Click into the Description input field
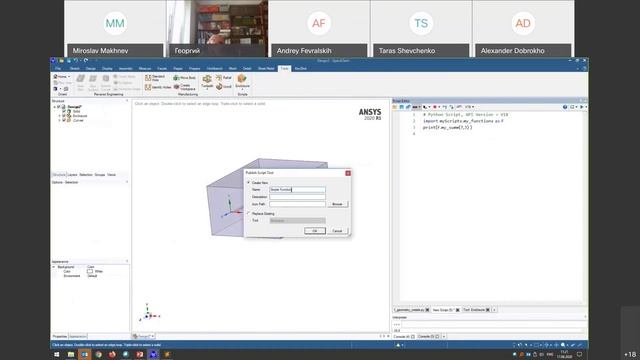The height and width of the screenshot is (360, 640). click(x=298, y=197)
